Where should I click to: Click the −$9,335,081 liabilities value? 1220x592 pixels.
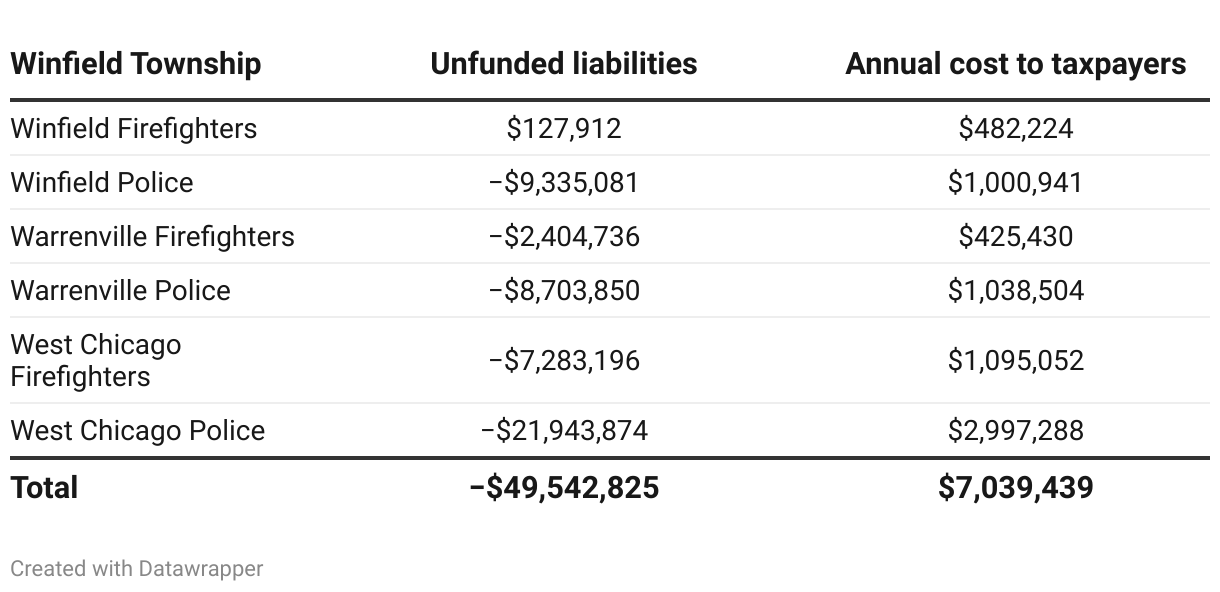[564, 183]
